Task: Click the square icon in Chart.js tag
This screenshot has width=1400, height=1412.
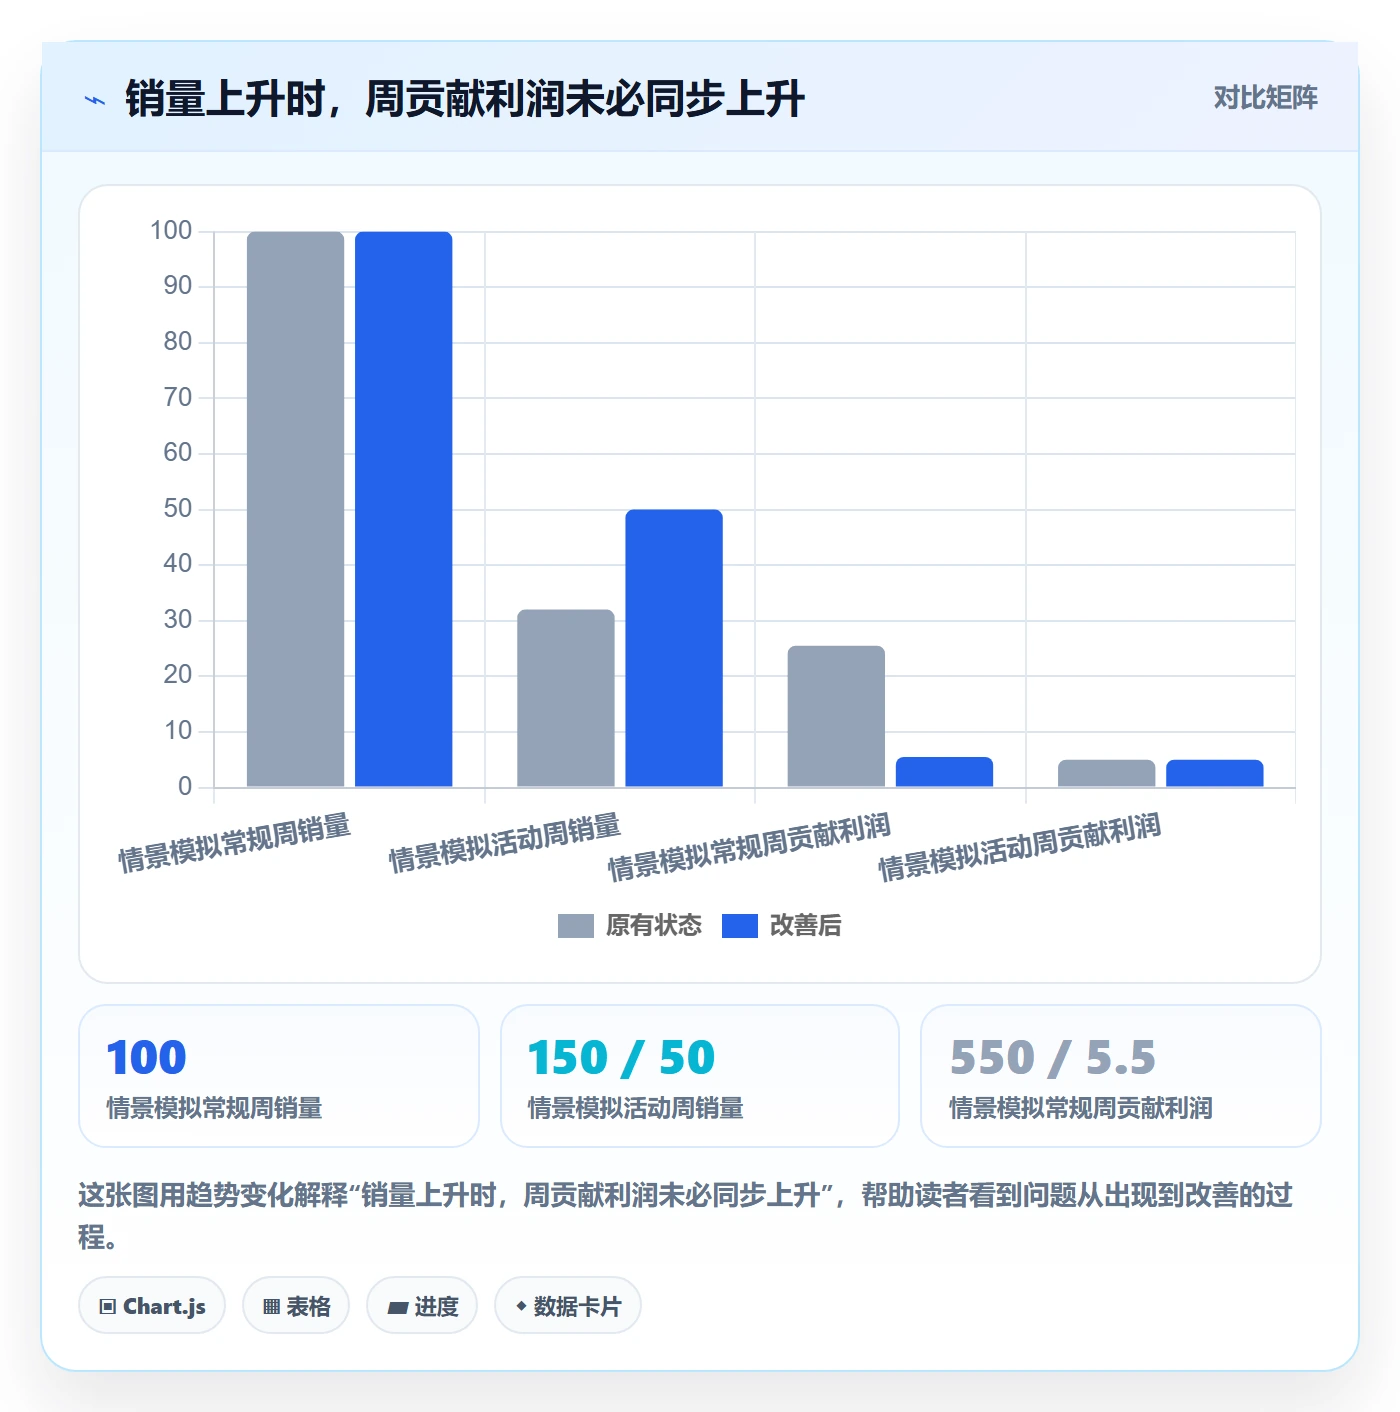Action: tap(108, 1307)
